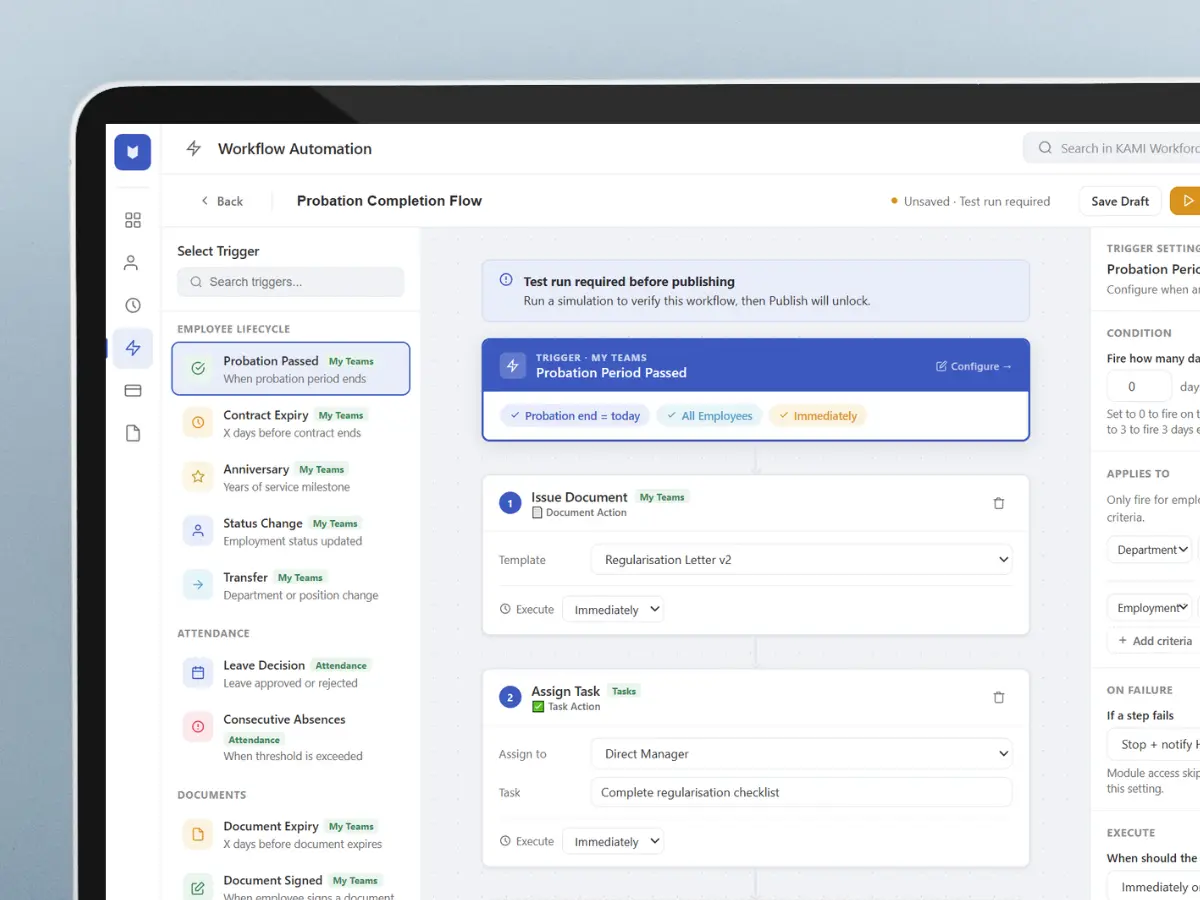Screen dimensions: 1200x900
Task: Click the Leave Decision calendar icon
Action: pos(198,673)
